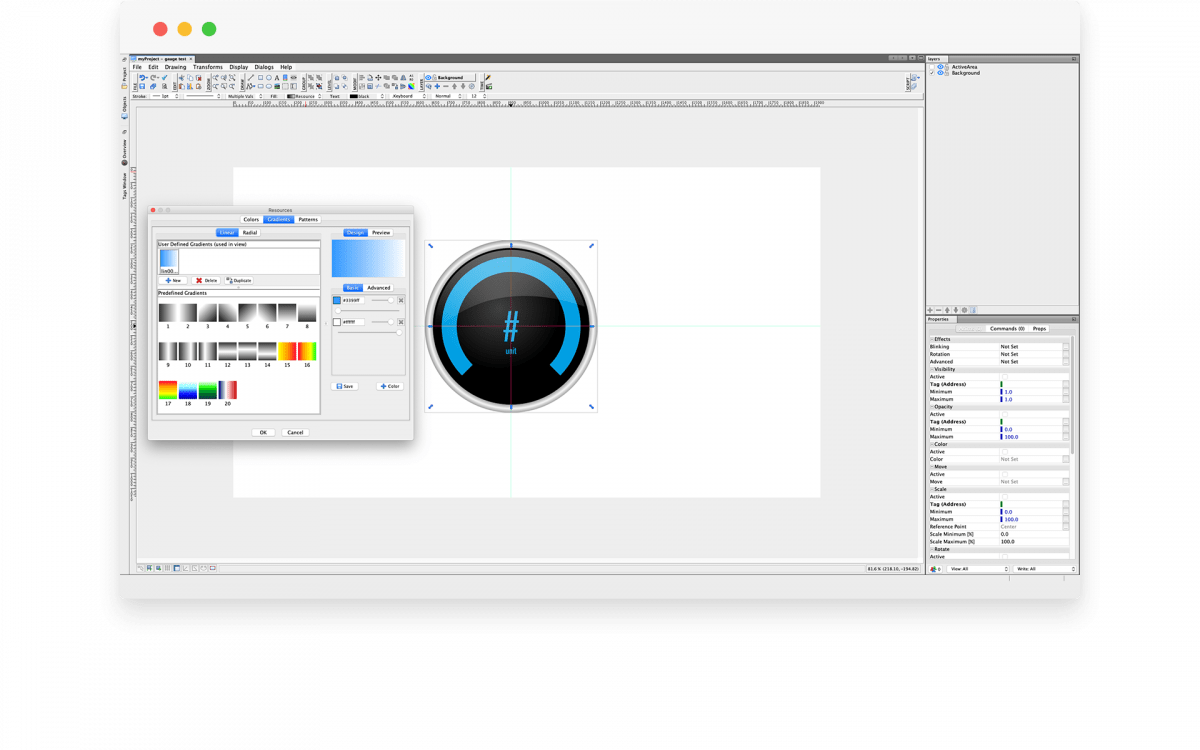The image size is (1200, 750).
Task: Click the eye icon beside Background layer selector
Action: click(427, 77)
